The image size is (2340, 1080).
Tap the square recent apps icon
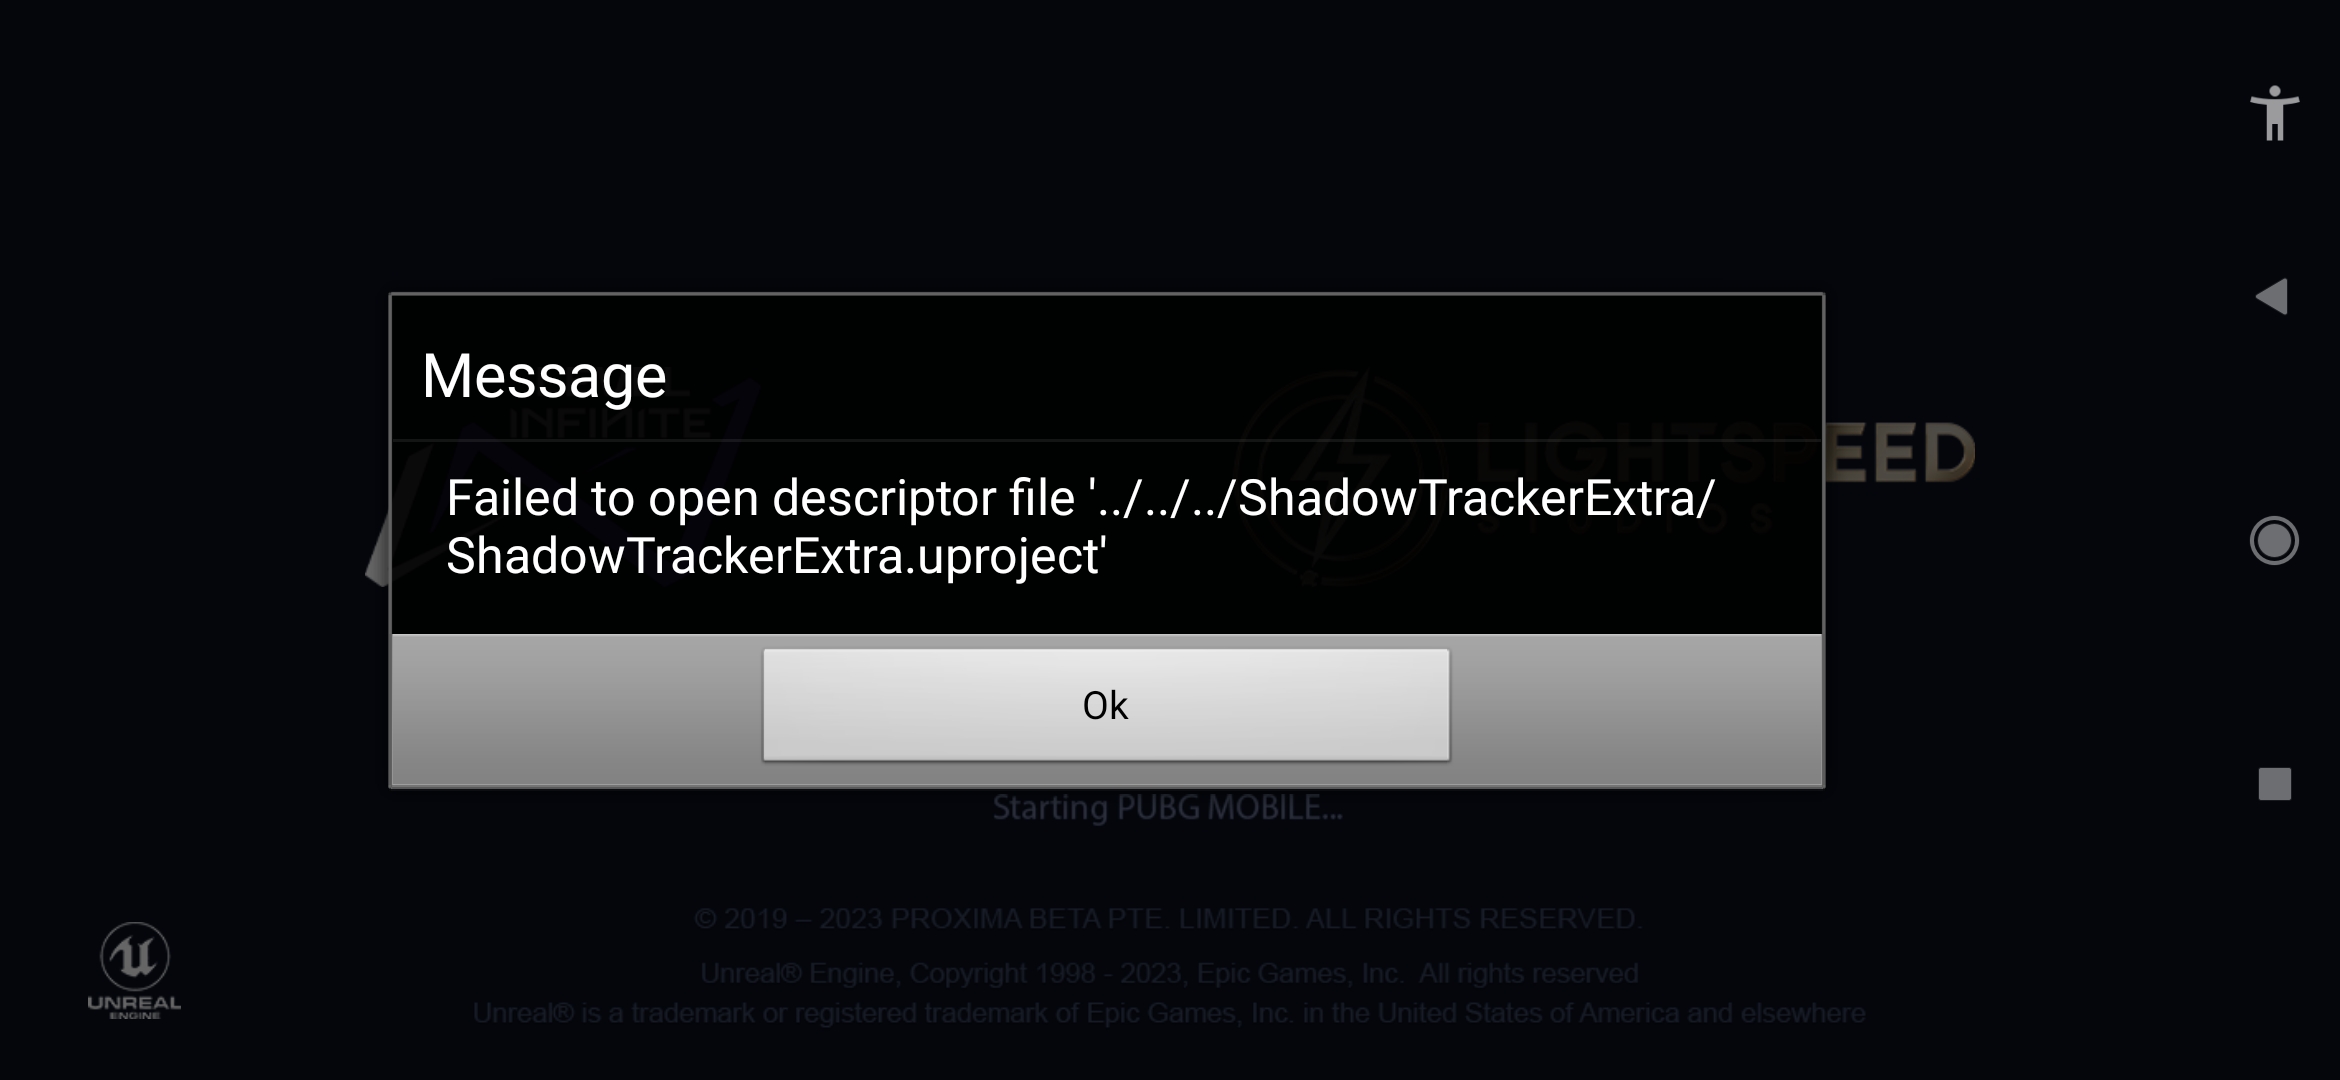(x=2275, y=784)
